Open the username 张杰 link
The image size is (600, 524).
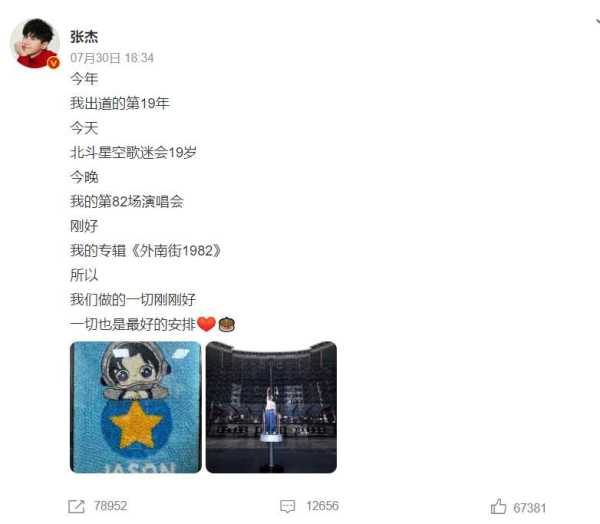point(84,37)
